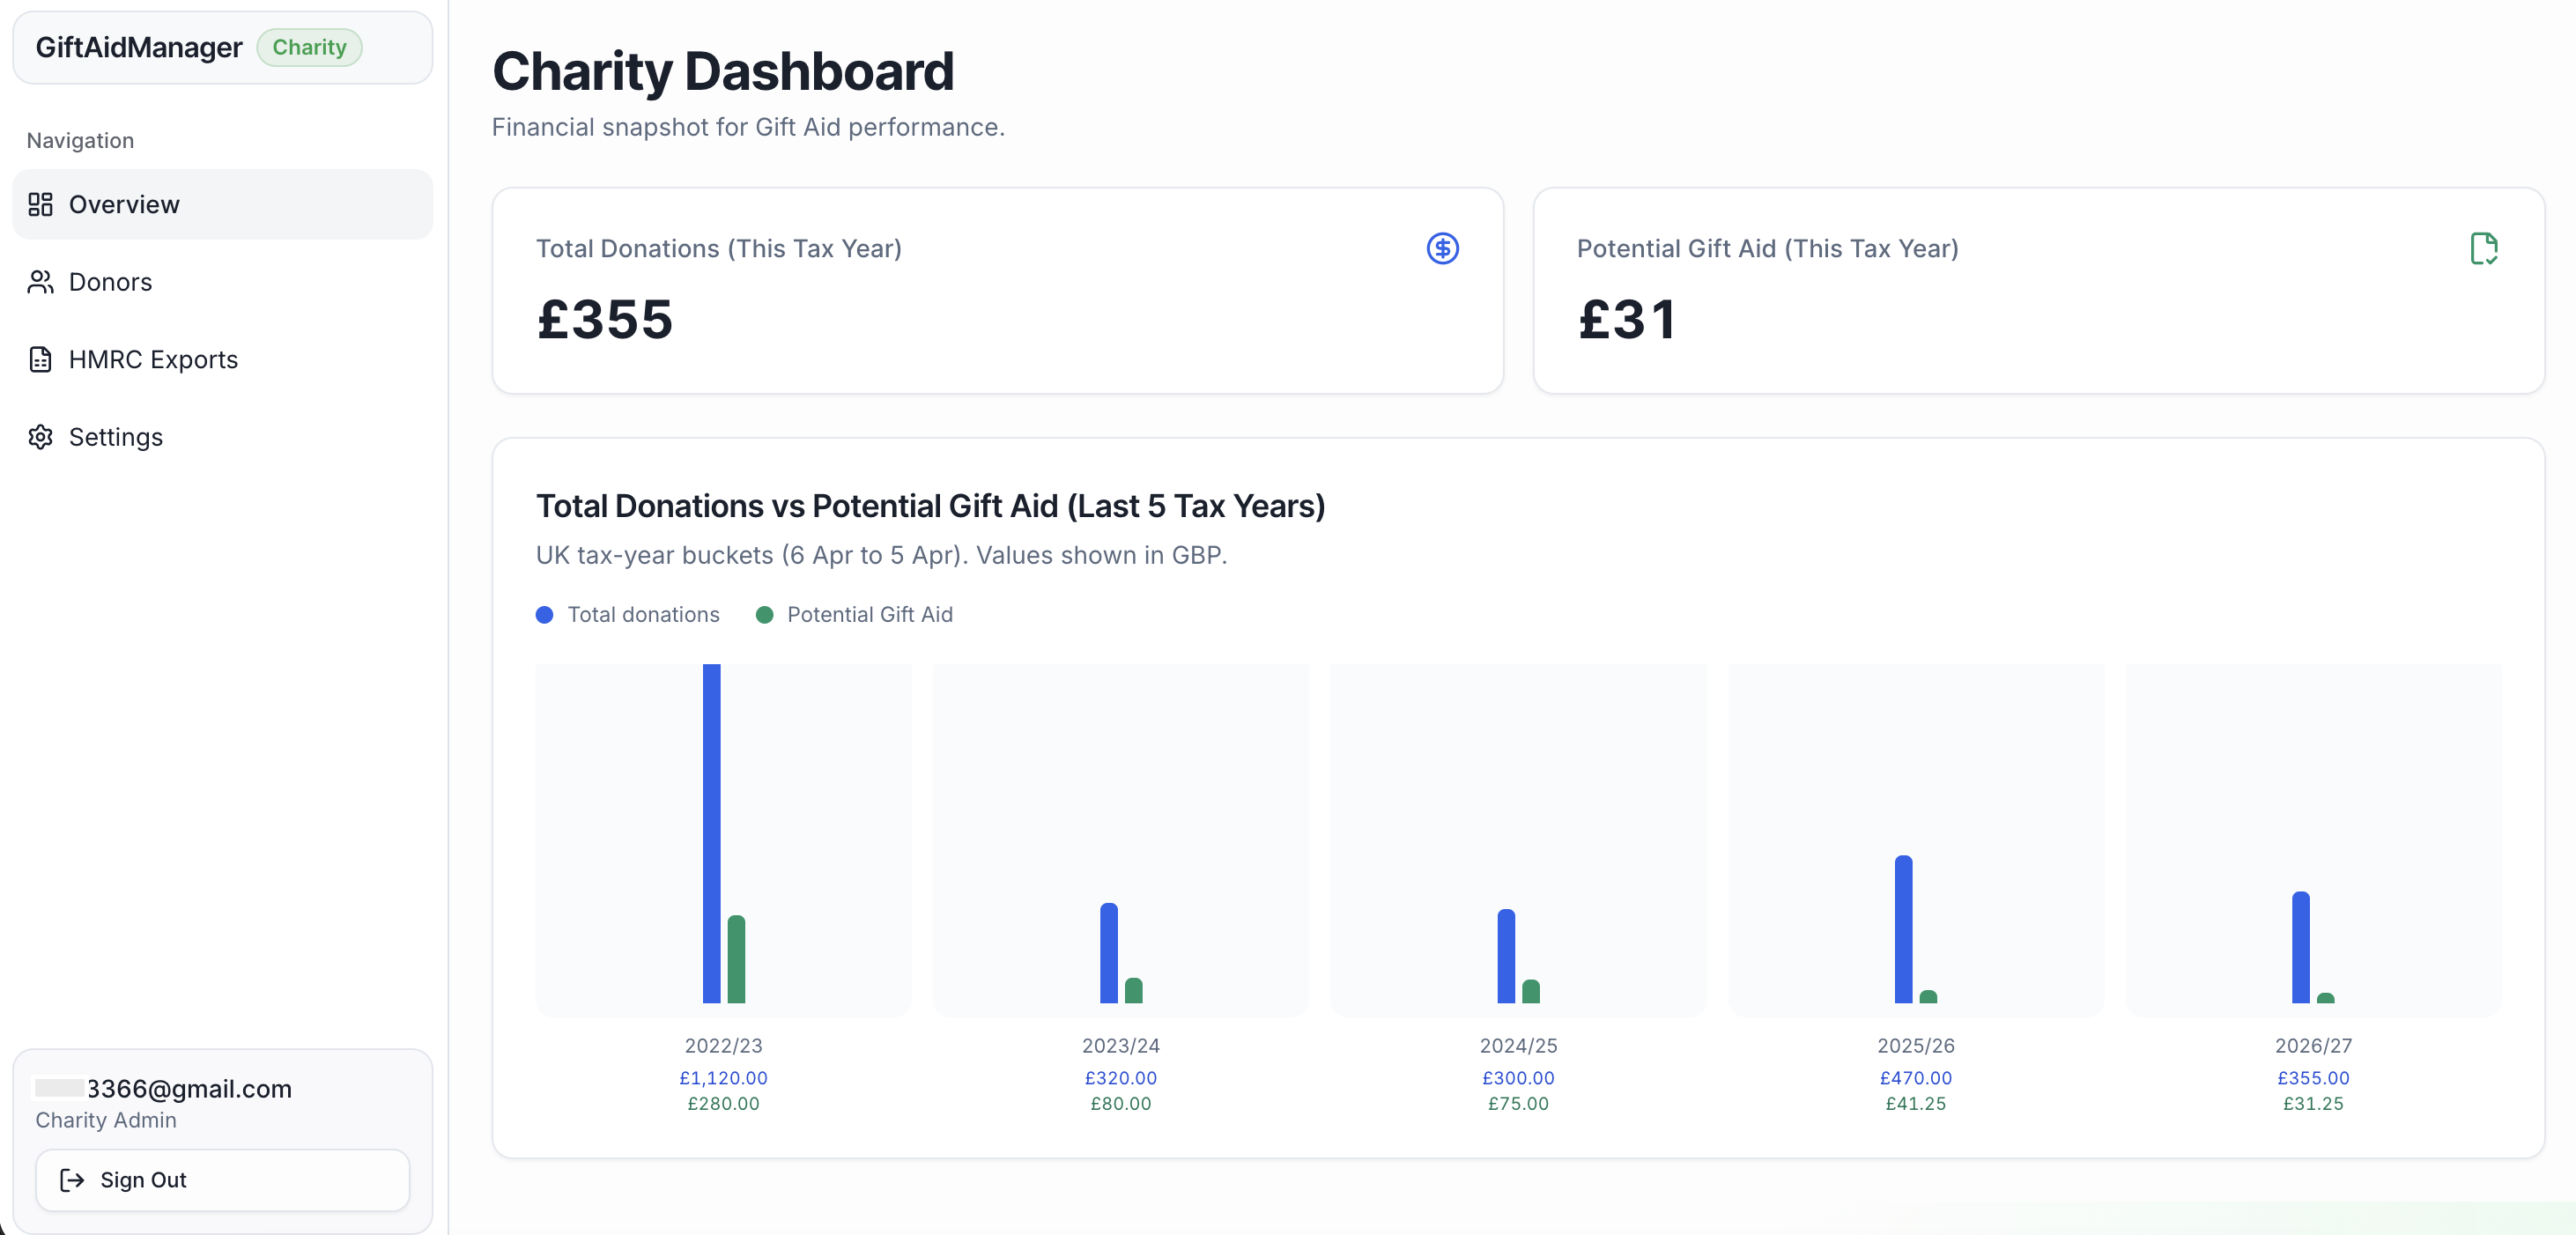Viewport: 2576px width, 1235px height.
Task: Click the £1,120.00 figure under 2022/23
Action: (x=722, y=1079)
